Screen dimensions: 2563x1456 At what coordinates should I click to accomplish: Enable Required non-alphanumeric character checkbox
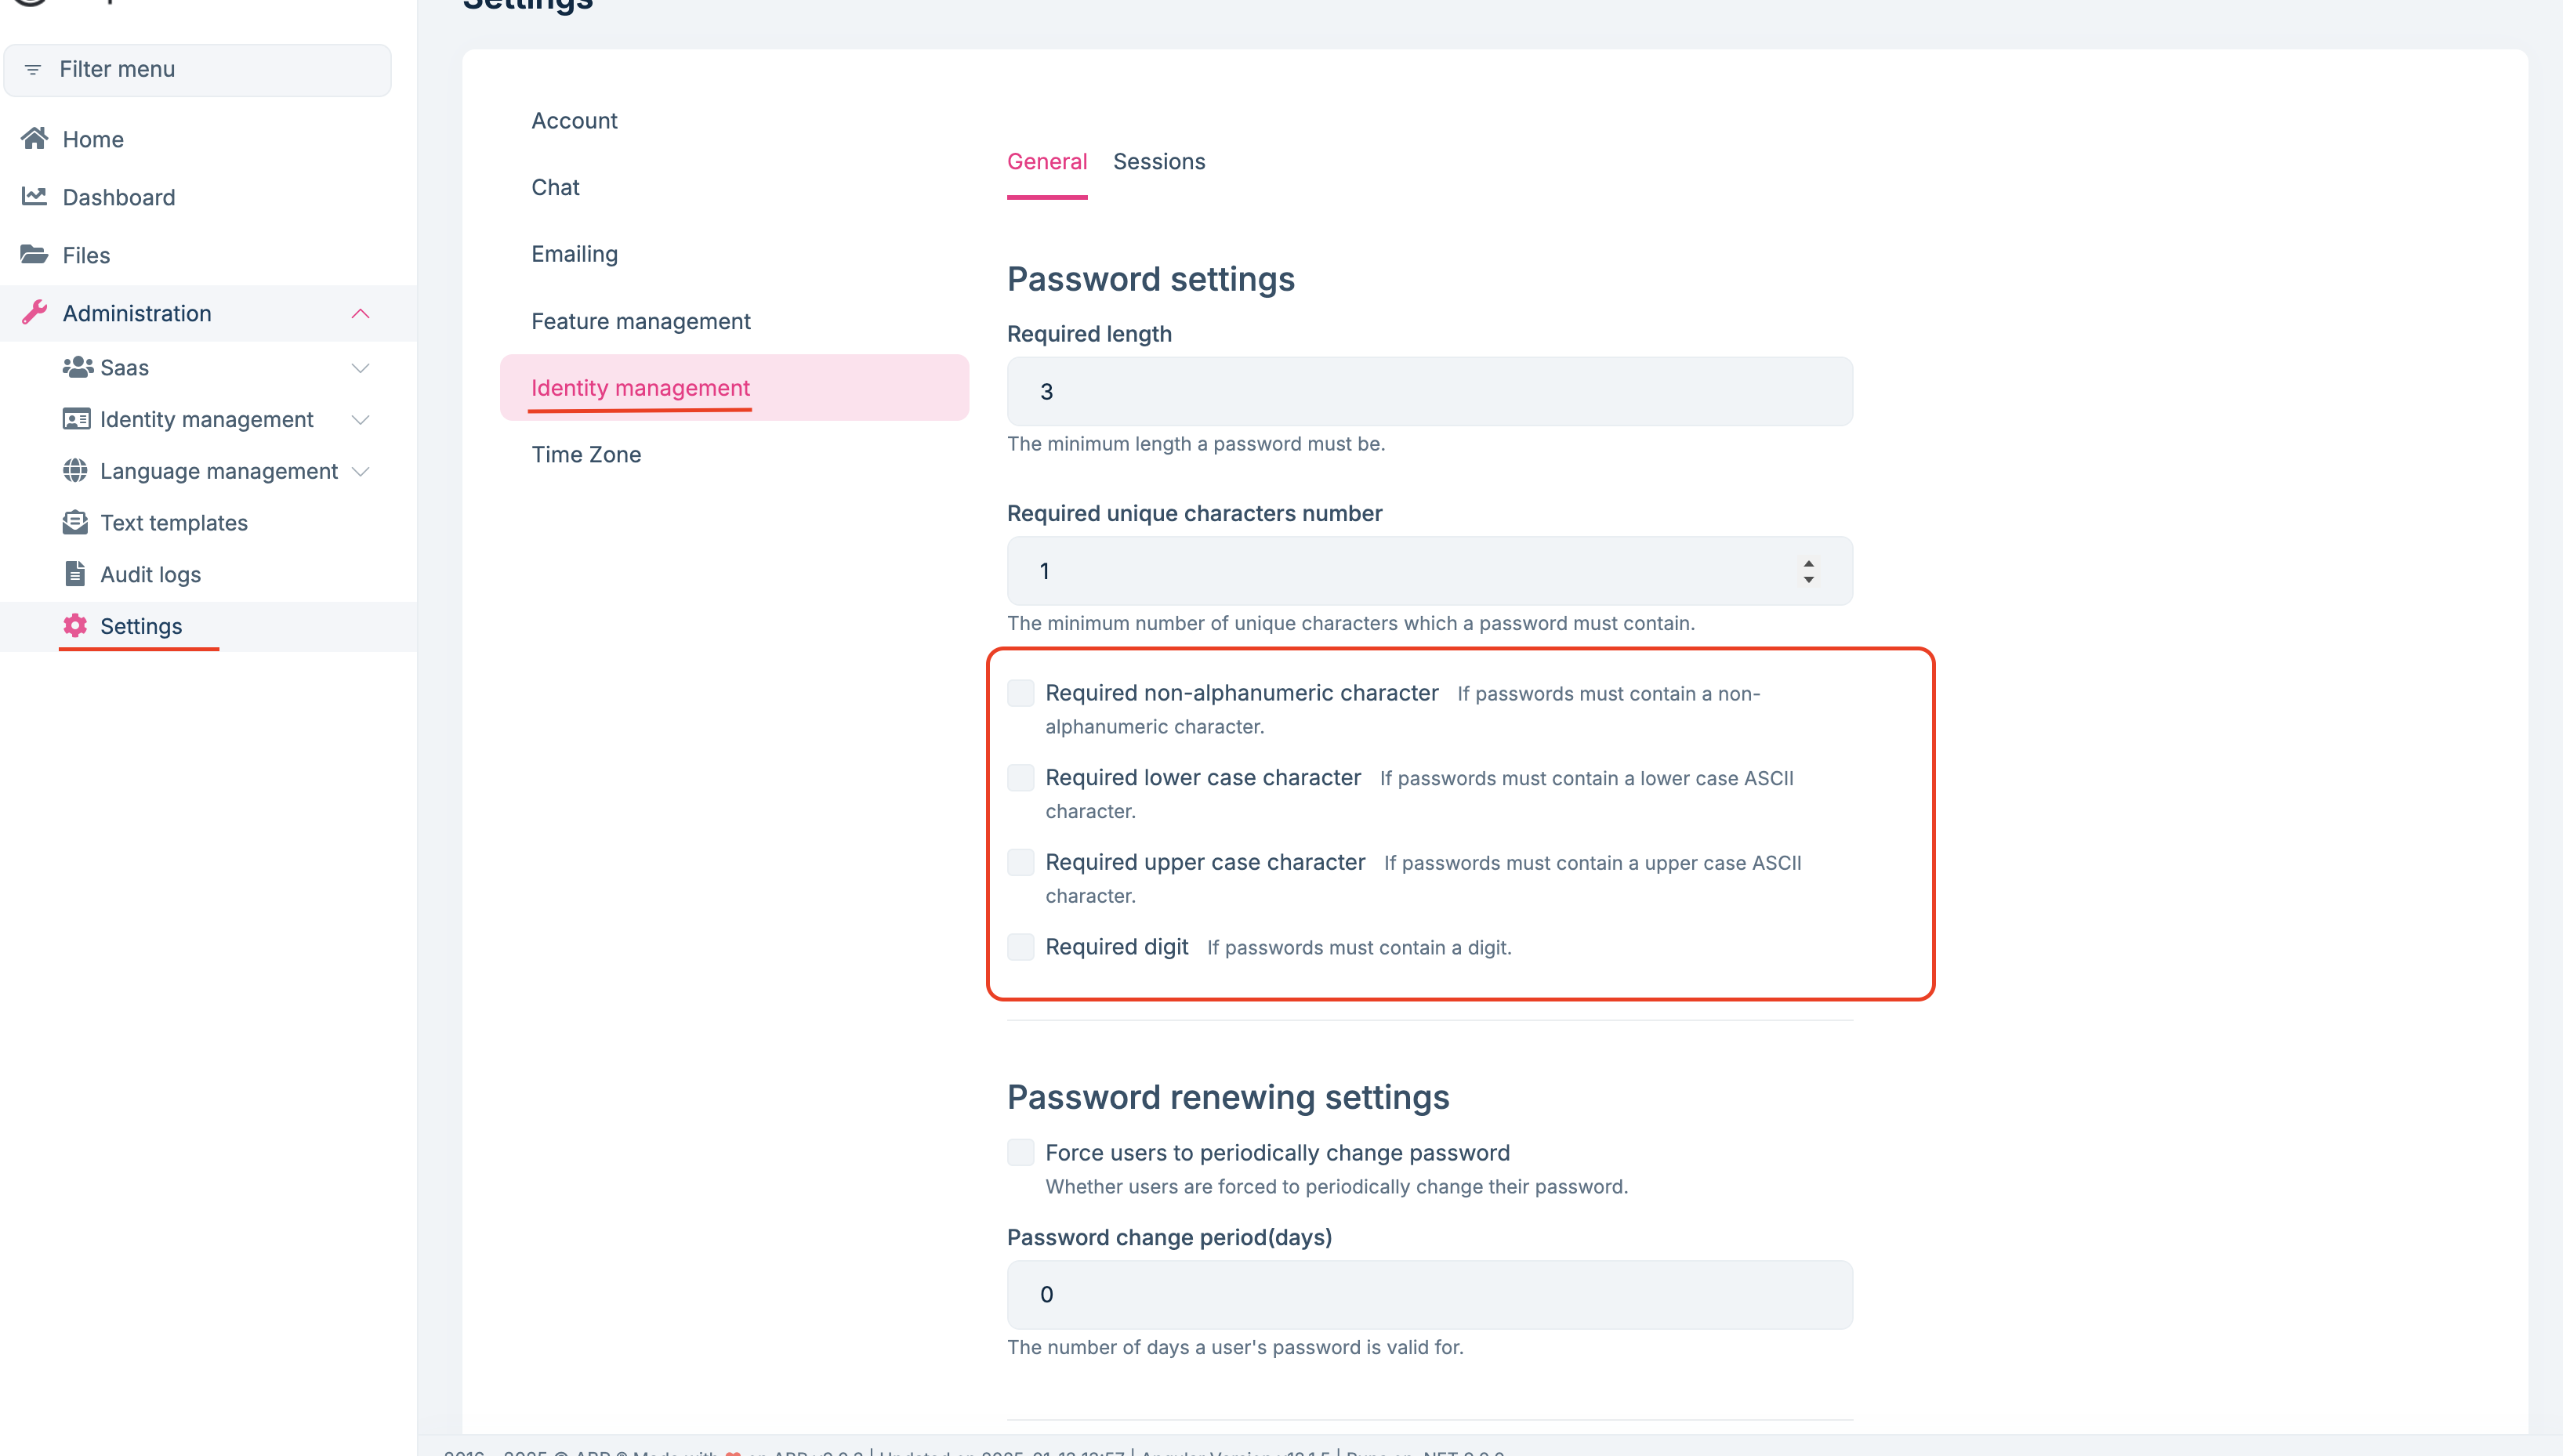click(1020, 693)
